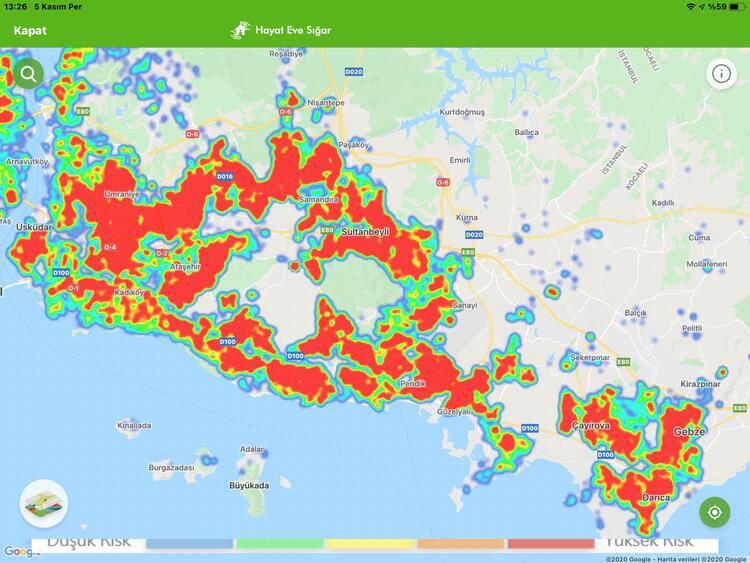Viewport: 750px width, 563px height.
Task: Tap the Burgazadası island label
Action: [x=171, y=467]
